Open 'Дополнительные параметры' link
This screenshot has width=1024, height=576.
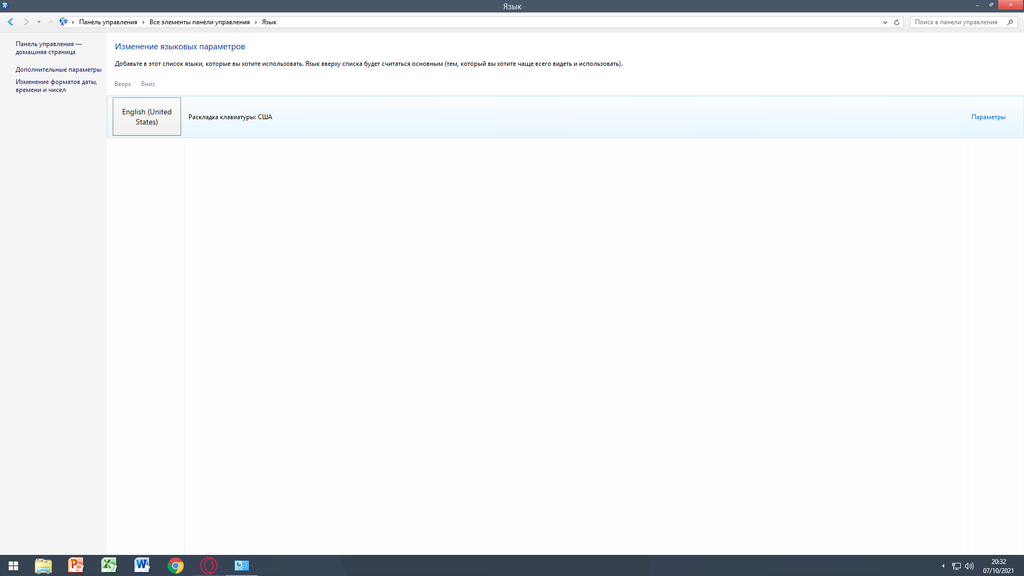point(58,69)
